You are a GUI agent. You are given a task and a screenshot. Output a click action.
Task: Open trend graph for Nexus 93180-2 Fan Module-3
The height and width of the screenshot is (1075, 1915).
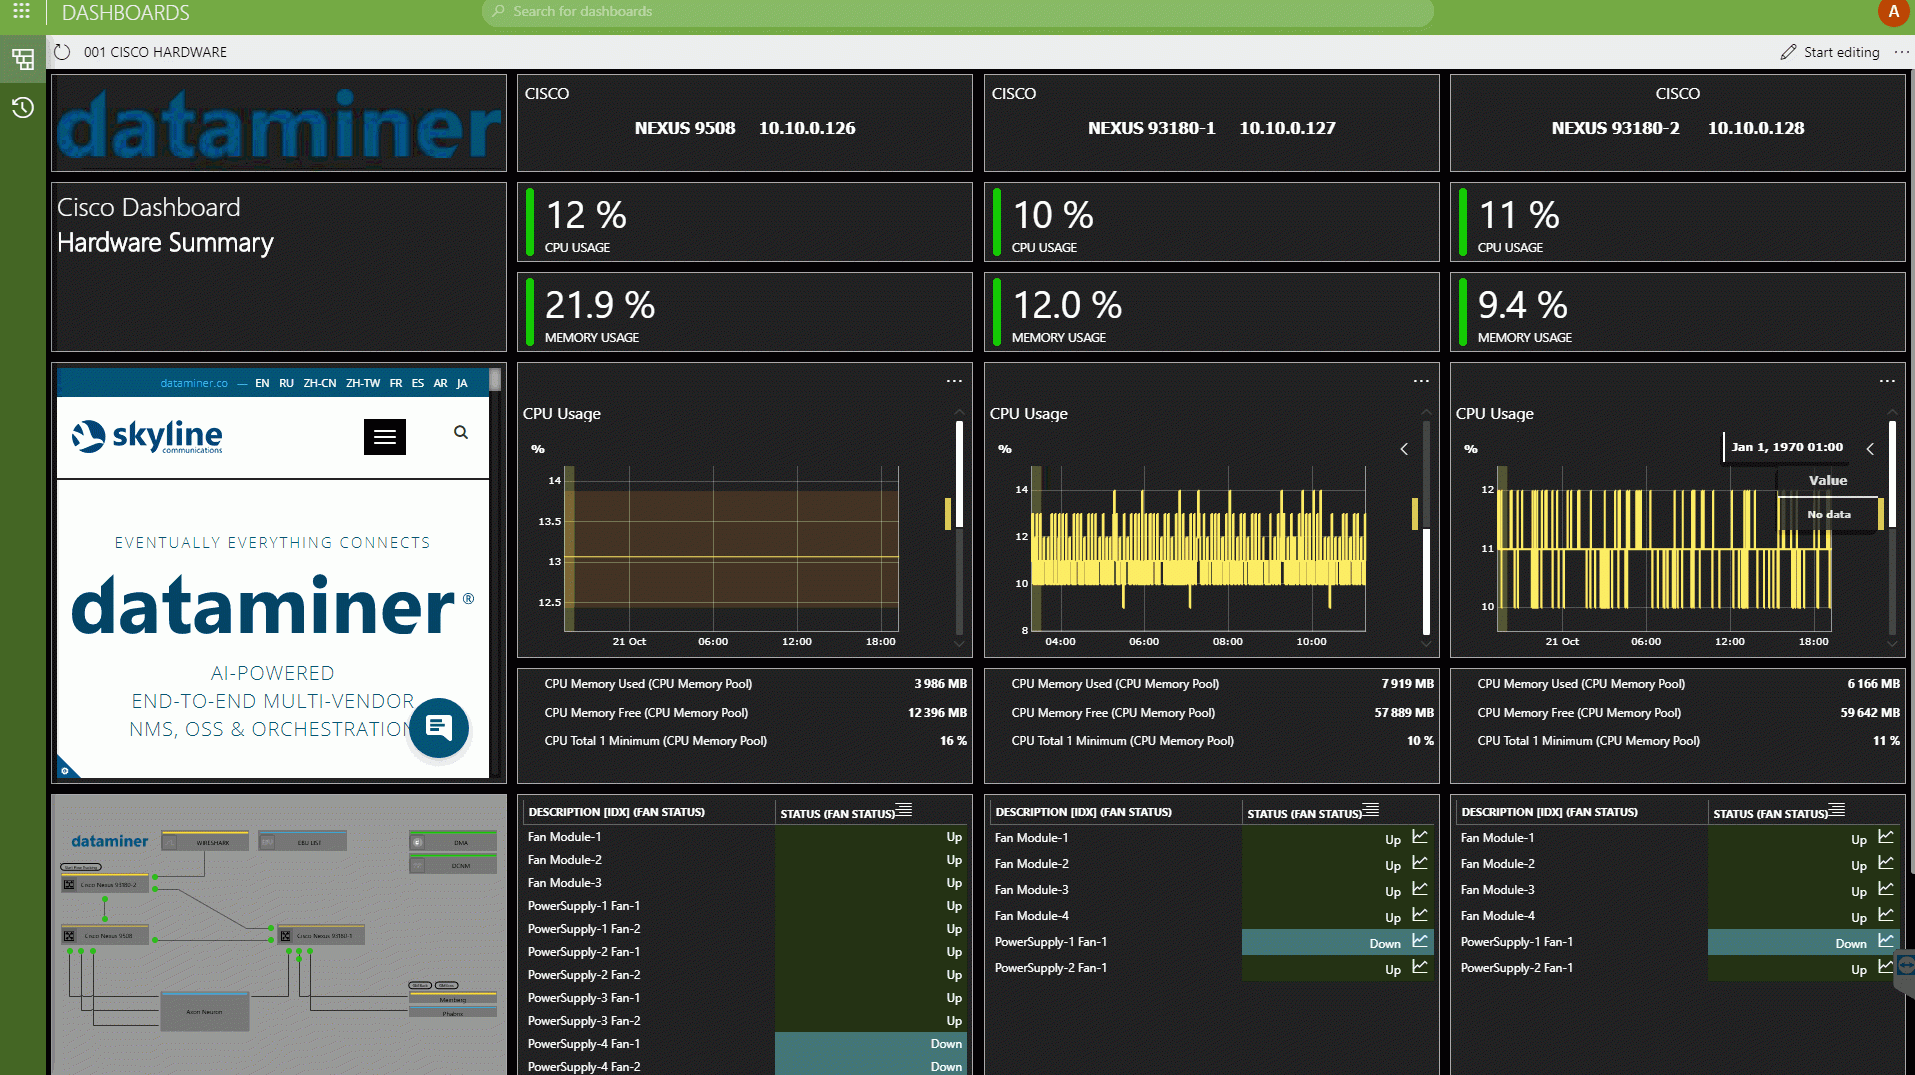point(1886,888)
